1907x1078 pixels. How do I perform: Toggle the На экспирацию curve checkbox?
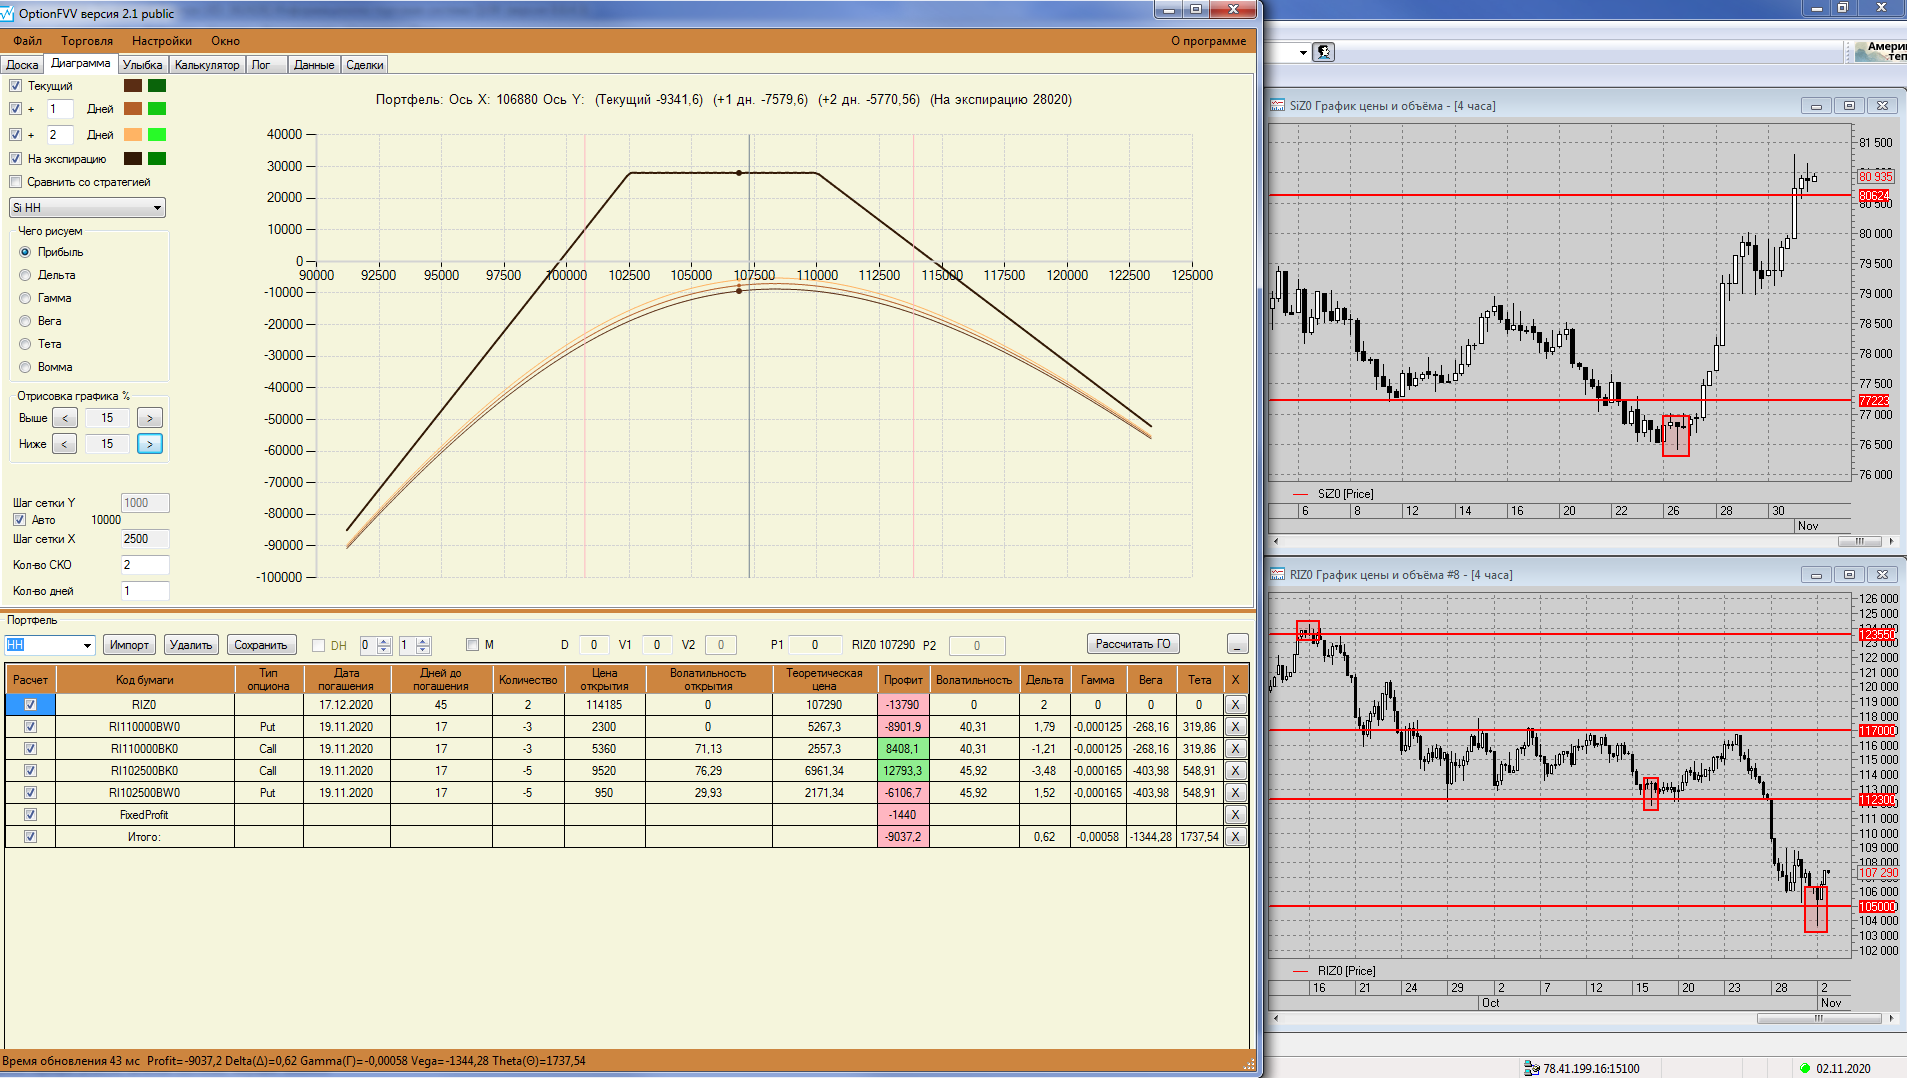click(15, 159)
